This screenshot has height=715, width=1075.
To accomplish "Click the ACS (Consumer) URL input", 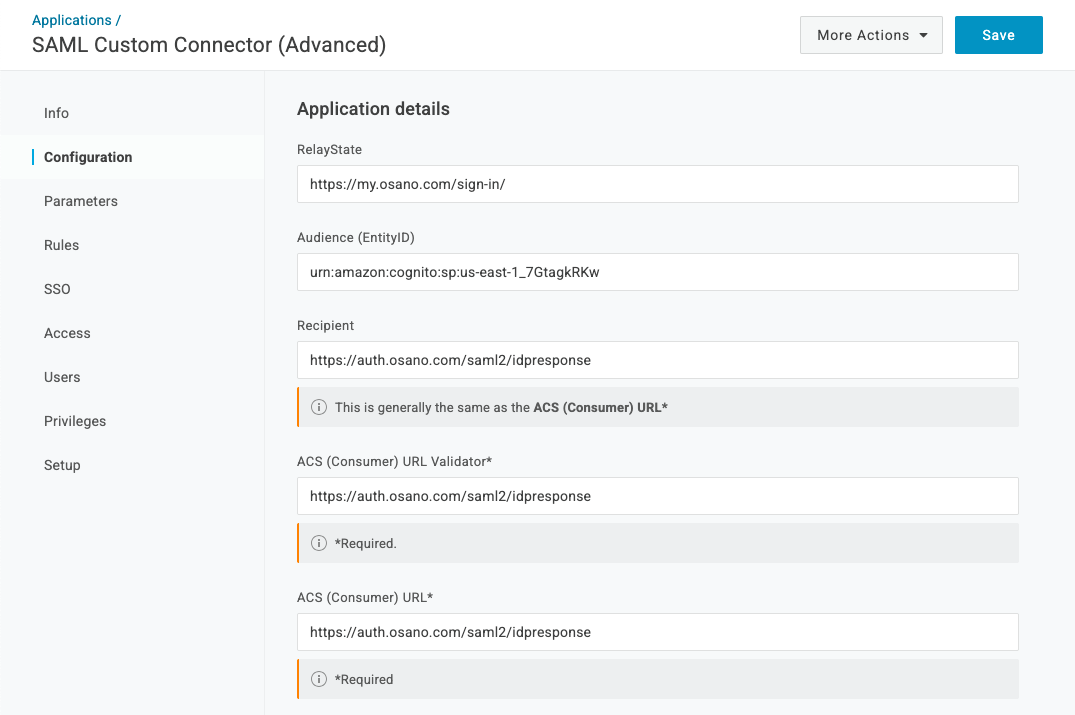I will tap(657, 632).
